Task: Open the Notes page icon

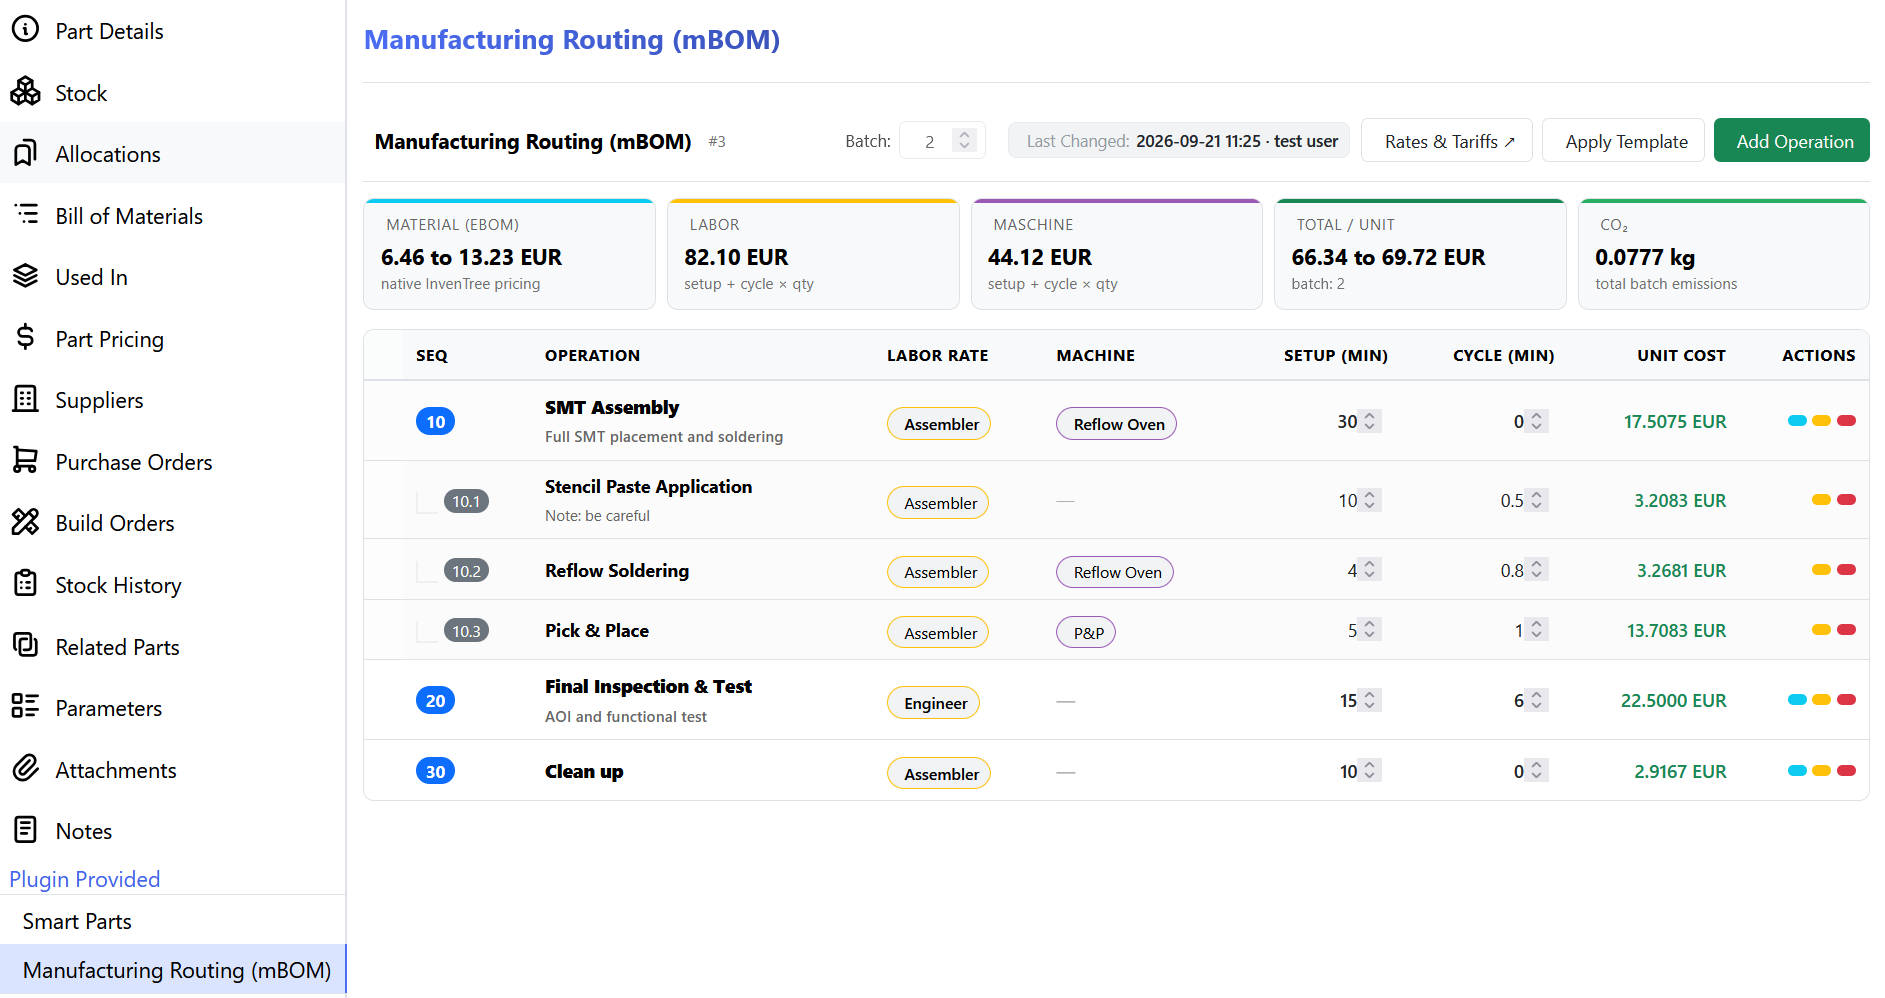Action: [25, 830]
